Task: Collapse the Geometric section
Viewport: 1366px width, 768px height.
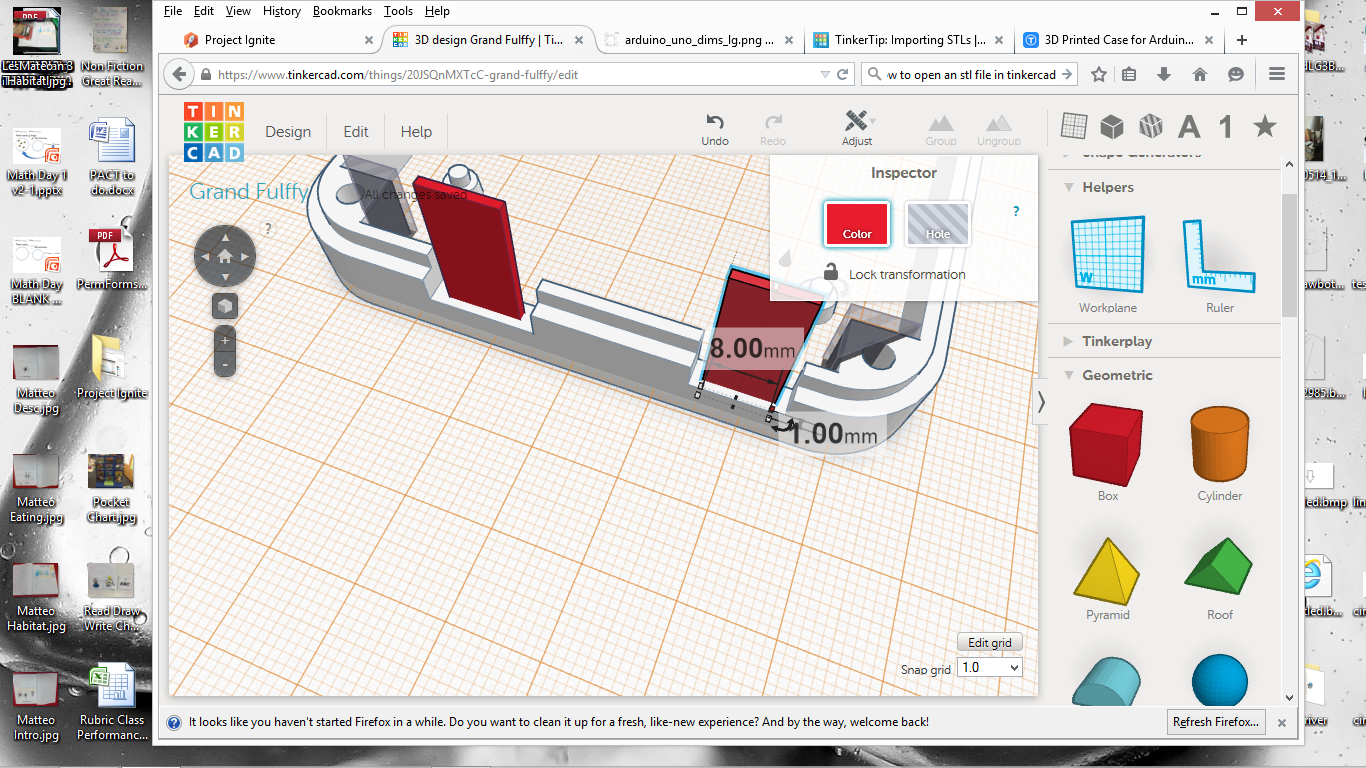Action: click(1069, 375)
